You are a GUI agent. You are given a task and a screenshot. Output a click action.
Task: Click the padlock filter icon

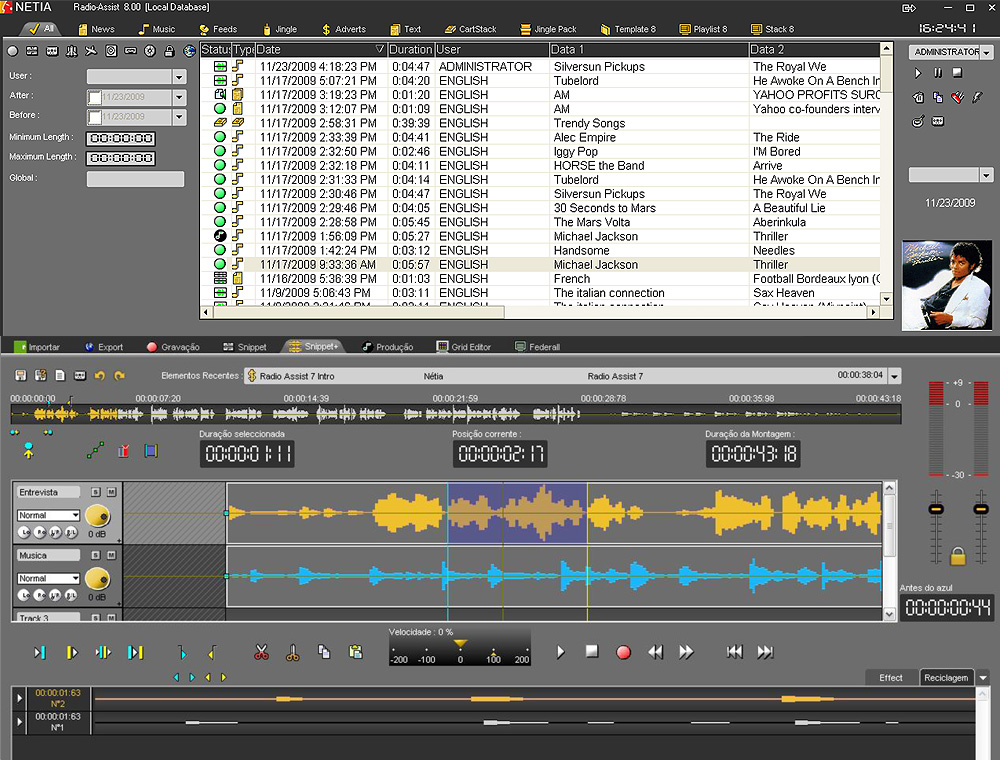tap(169, 51)
